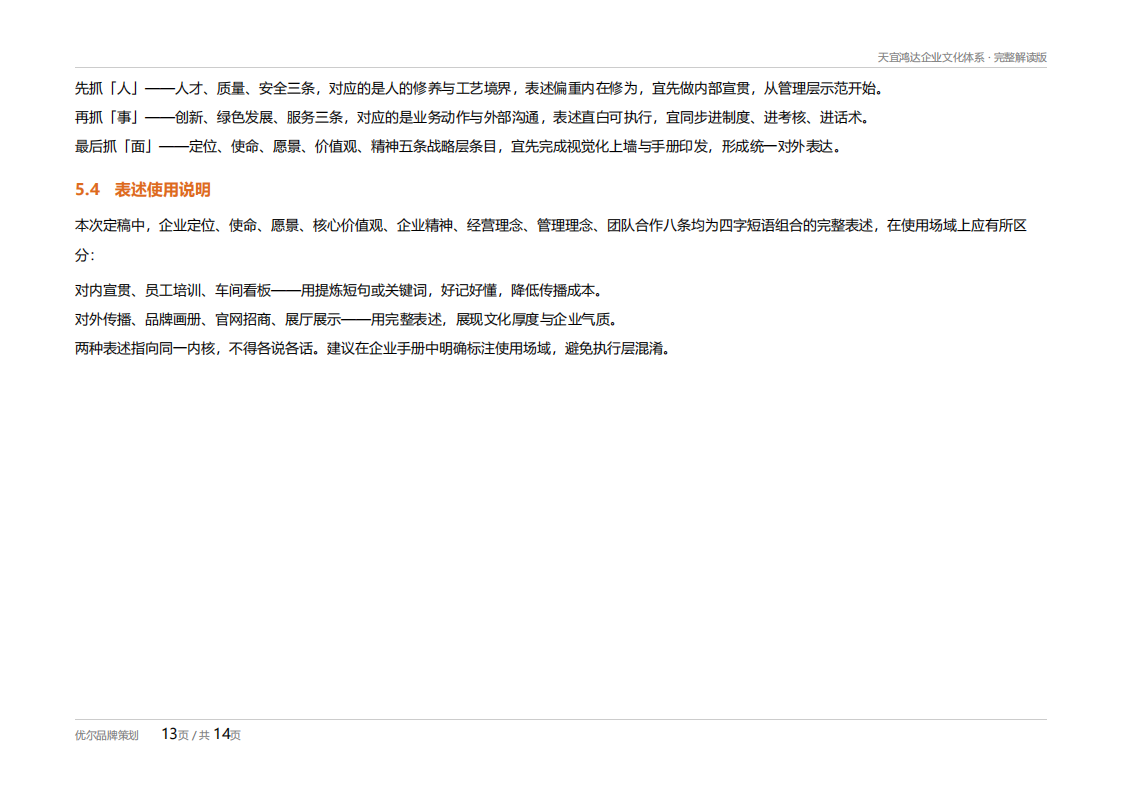Click footer text 优尔品牌策划

107,735
